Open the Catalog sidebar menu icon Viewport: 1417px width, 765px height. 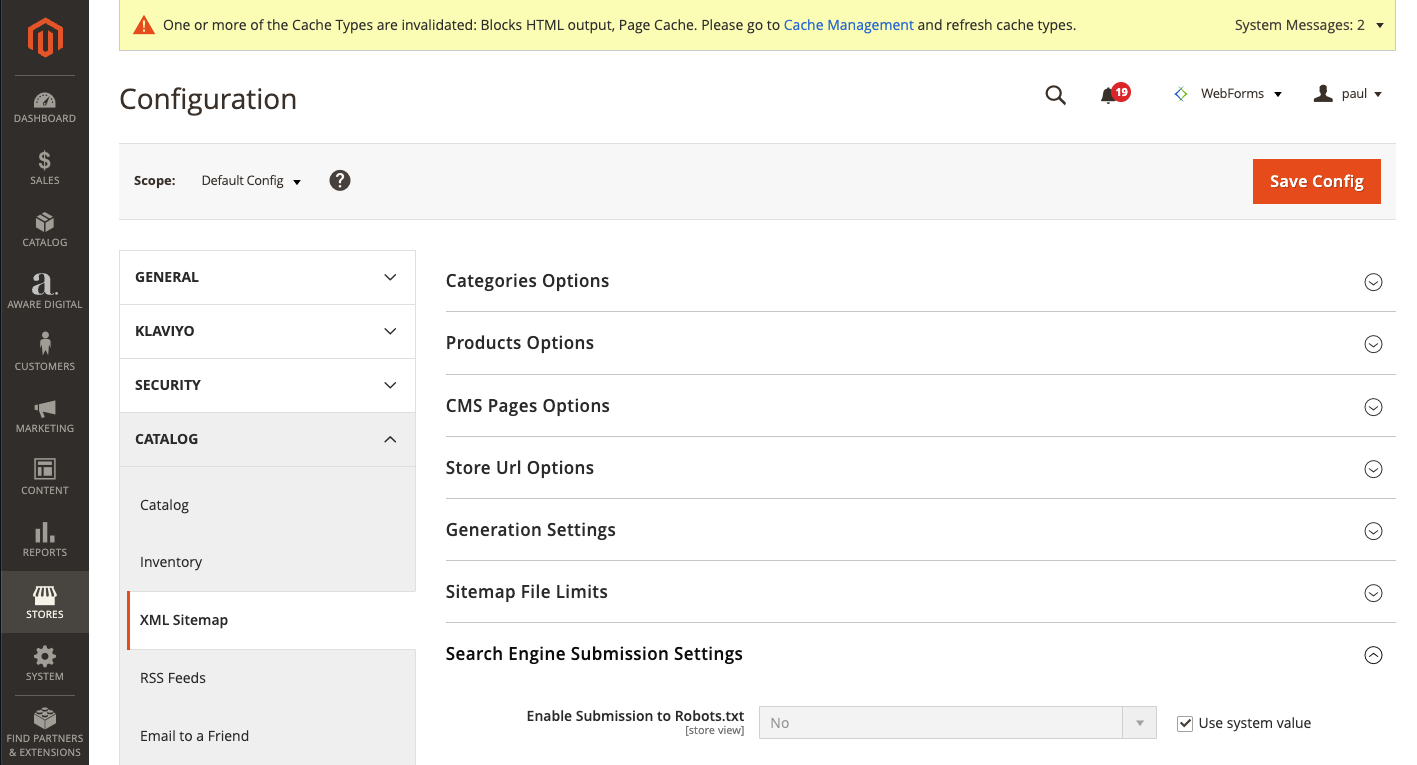click(x=44, y=230)
